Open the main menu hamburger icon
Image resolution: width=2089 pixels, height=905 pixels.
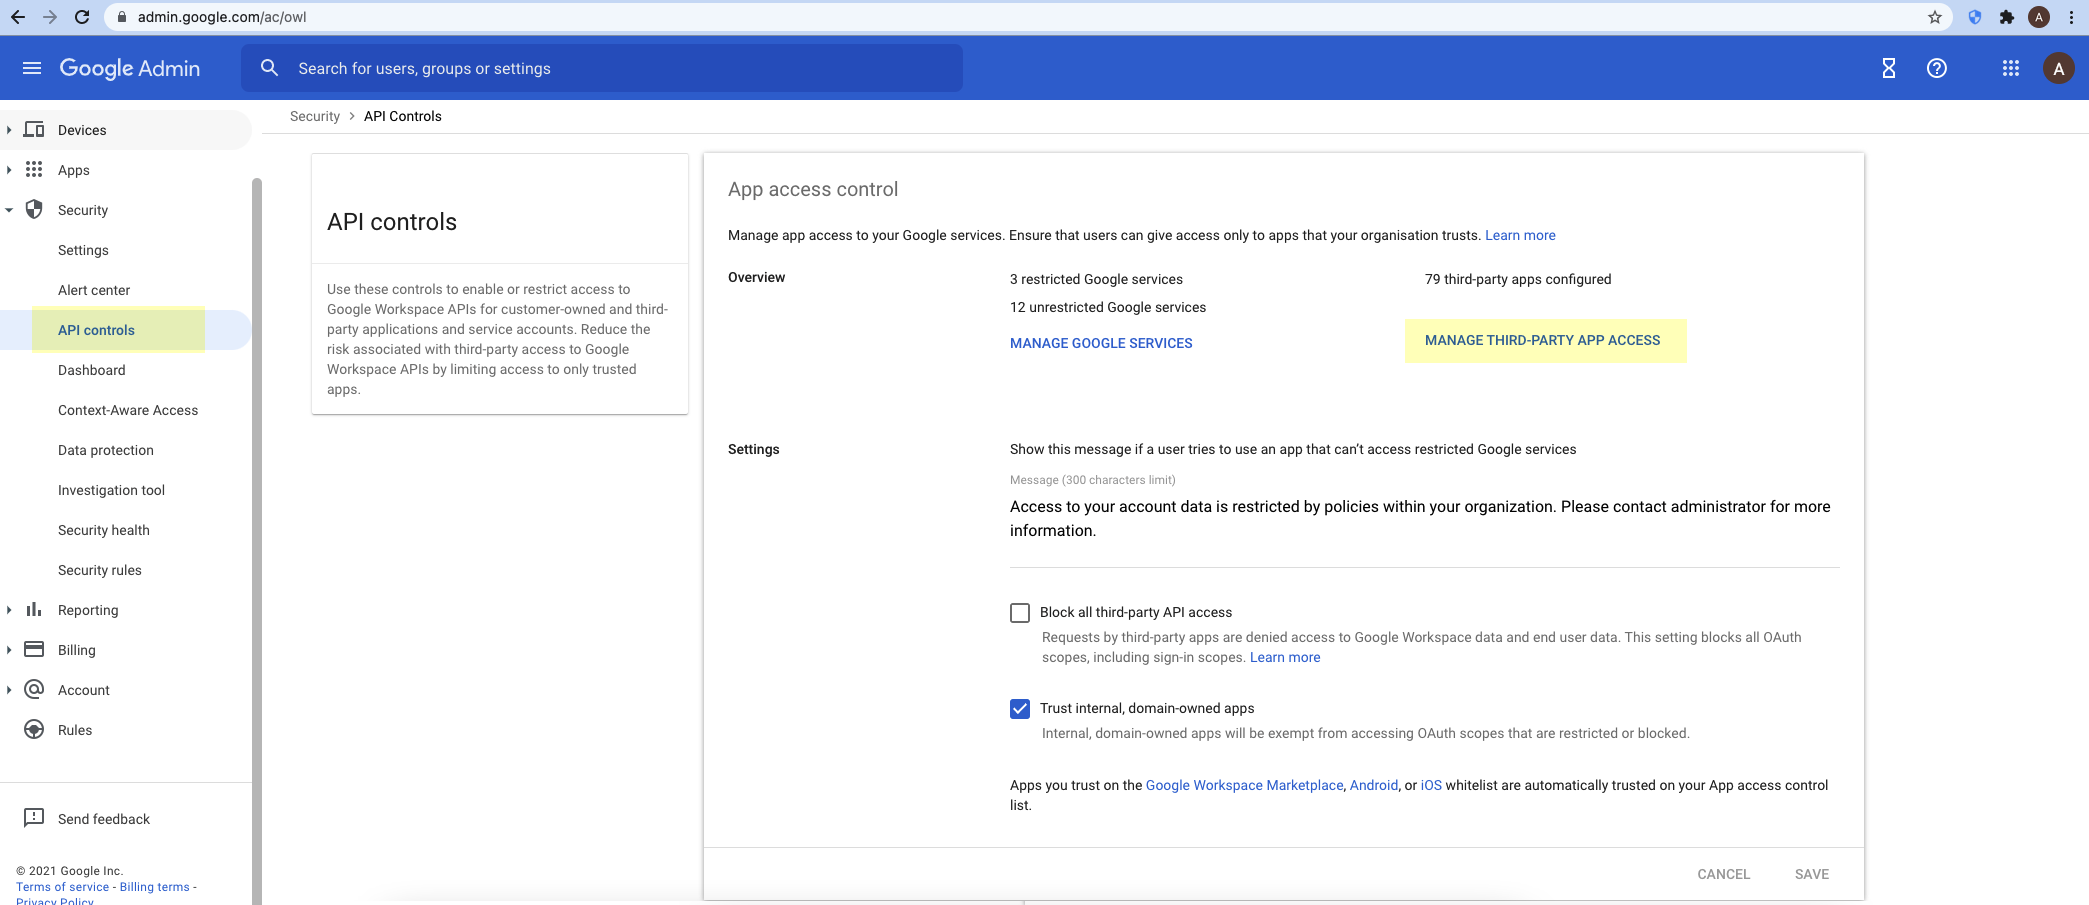32,68
